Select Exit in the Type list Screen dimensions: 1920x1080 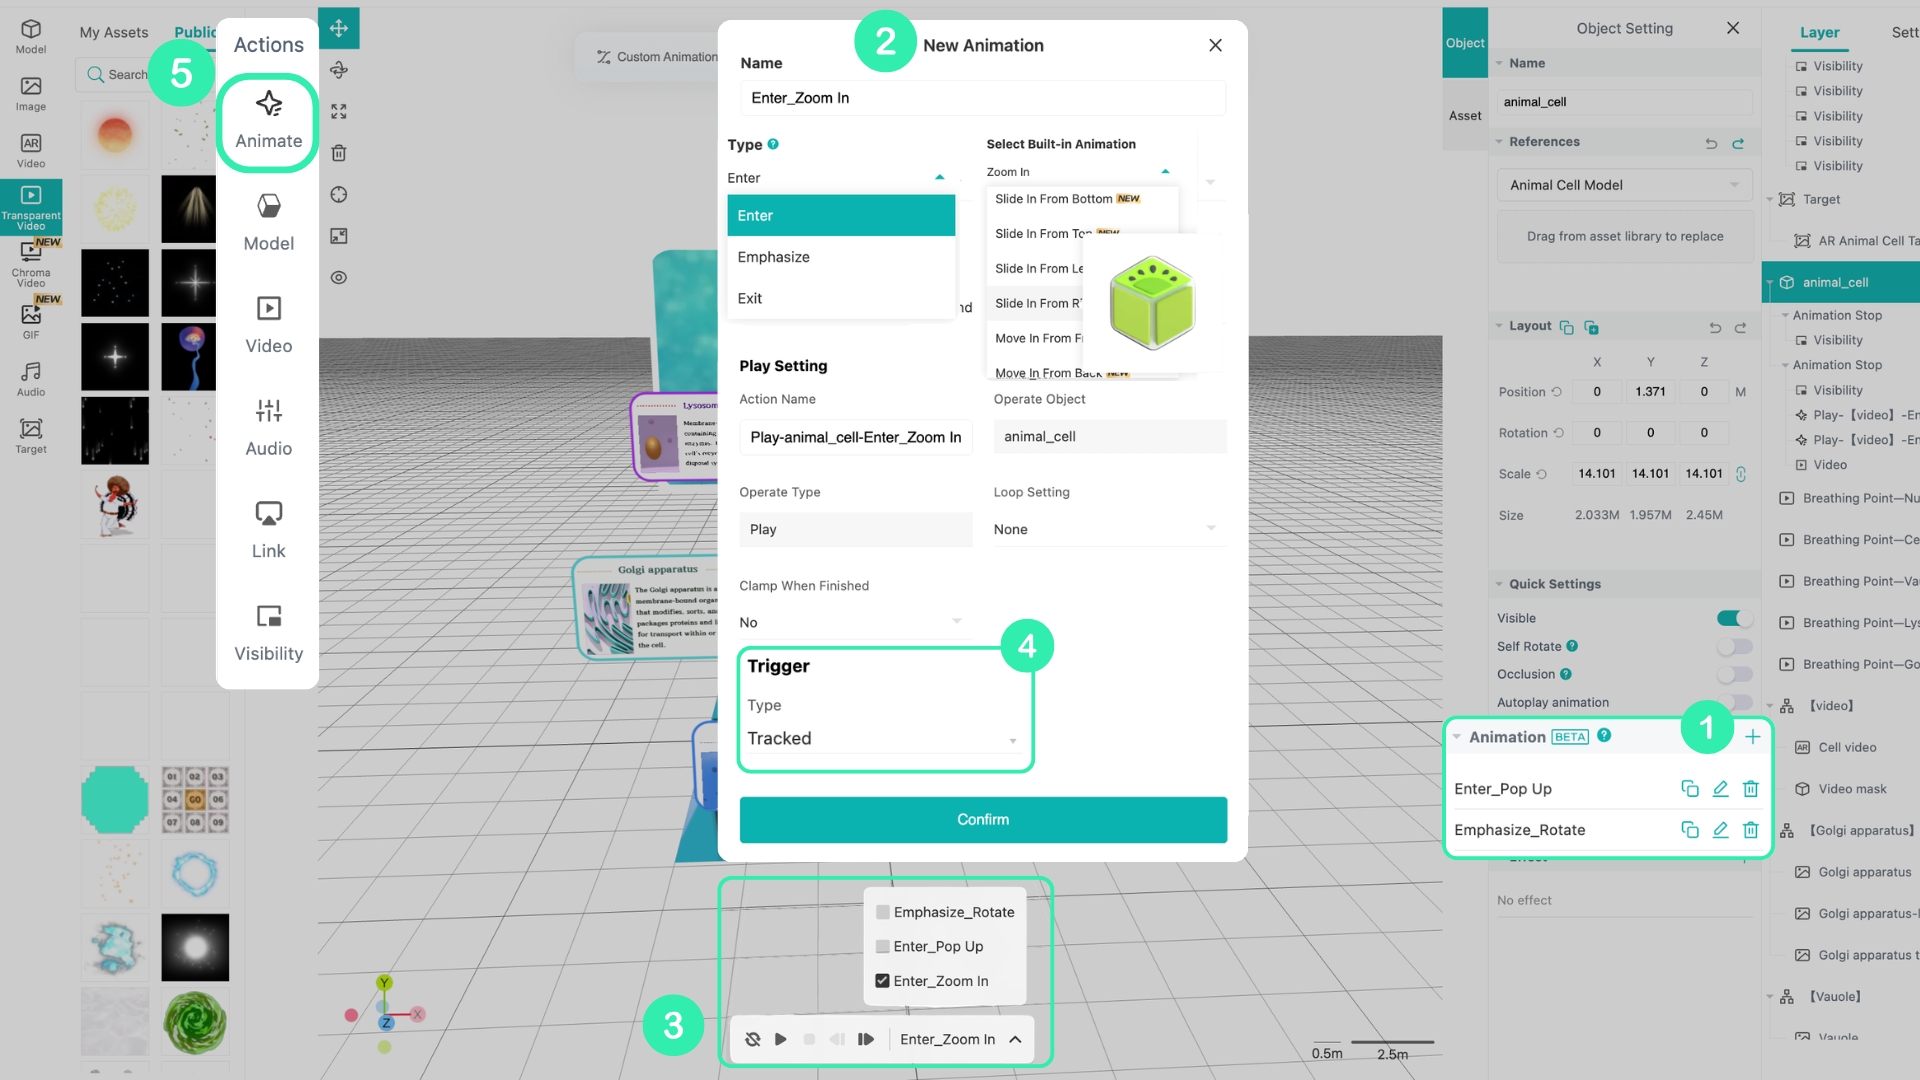841,298
